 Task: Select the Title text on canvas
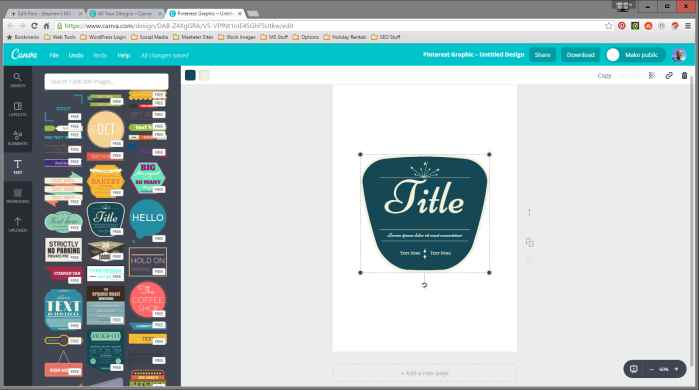[424, 198]
